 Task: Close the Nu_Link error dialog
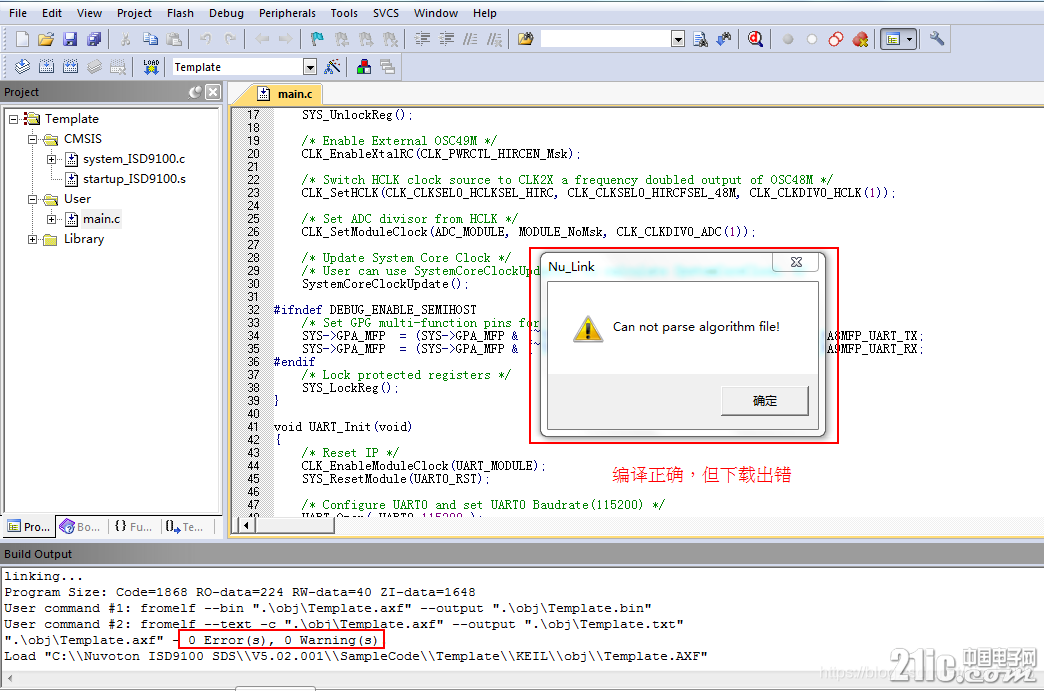pyautogui.click(x=796, y=262)
